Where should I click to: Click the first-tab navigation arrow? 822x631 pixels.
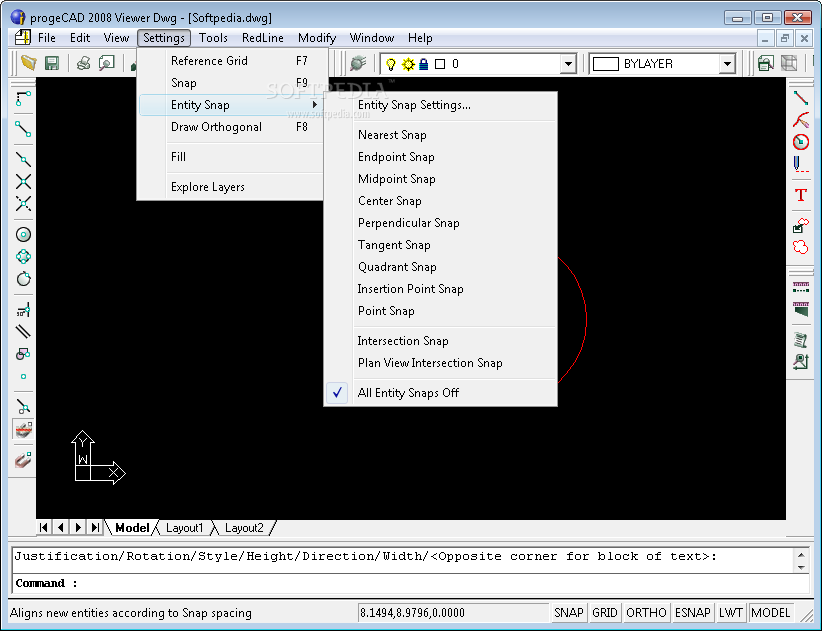[x=44, y=527]
